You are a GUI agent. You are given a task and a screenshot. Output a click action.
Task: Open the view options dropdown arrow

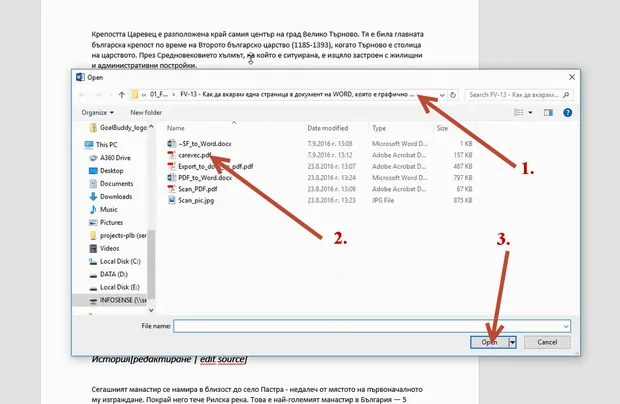click(530, 113)
